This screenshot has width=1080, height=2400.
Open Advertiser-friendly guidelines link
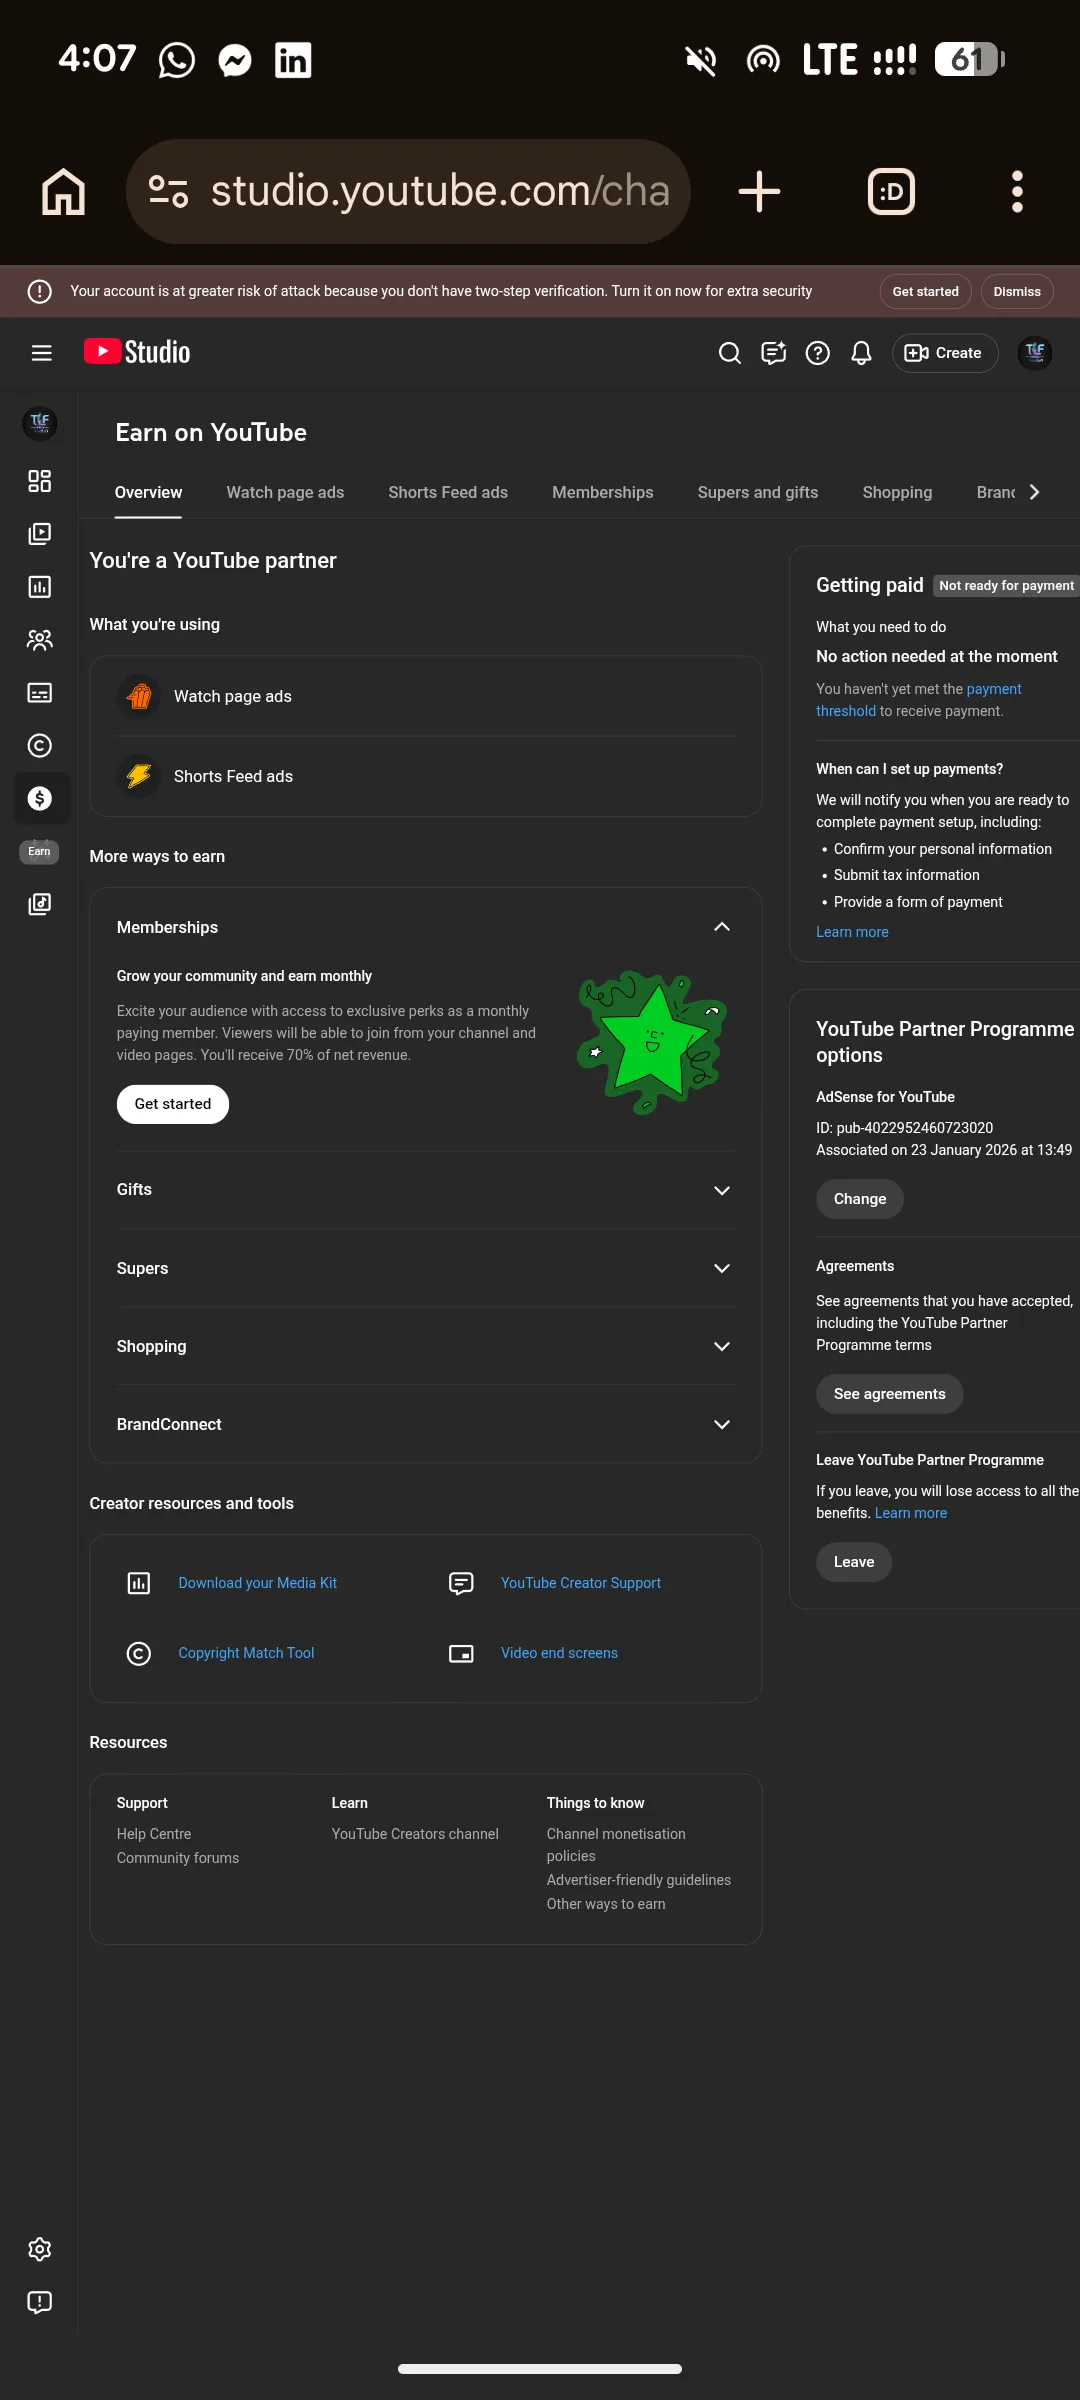639,1880
